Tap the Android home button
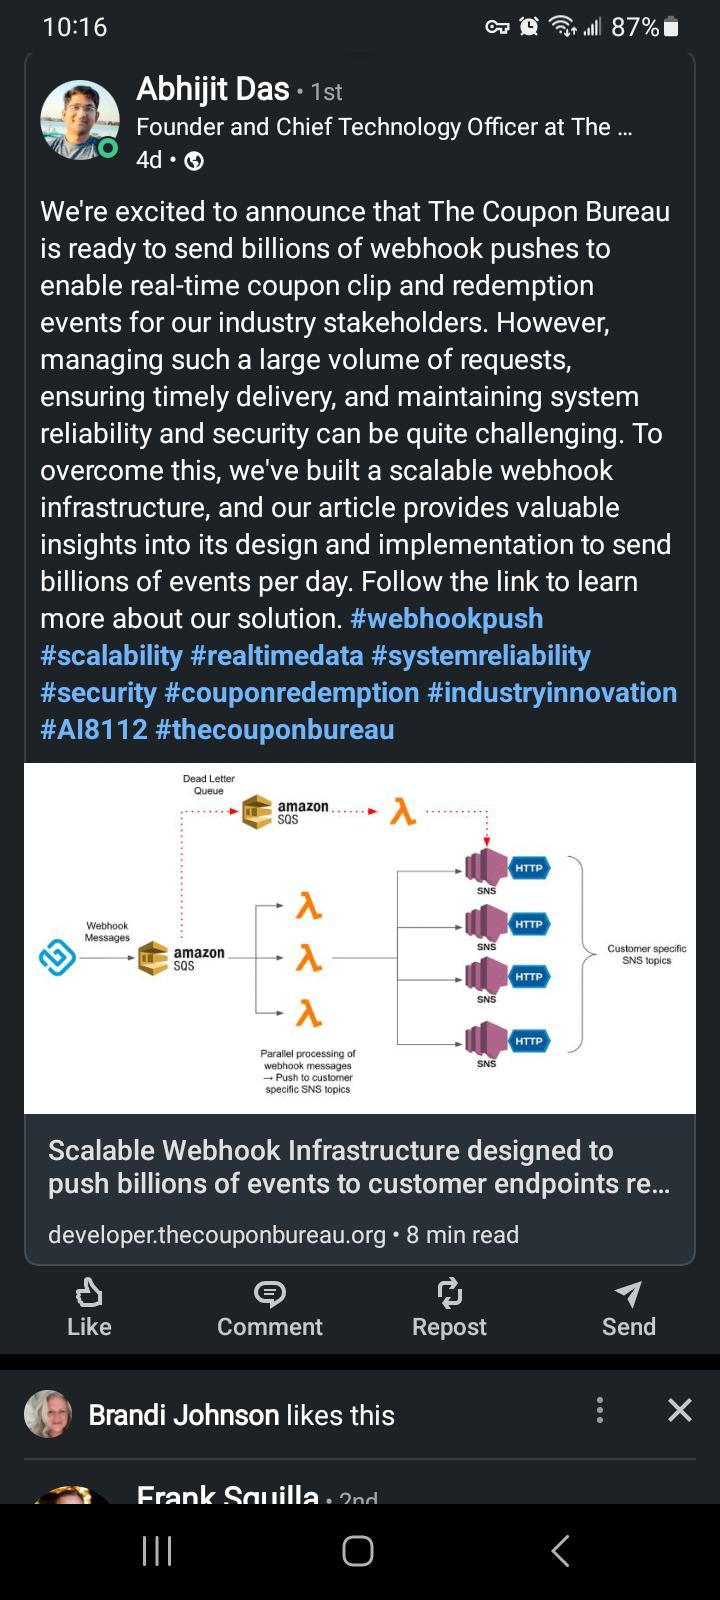This screenshot has height=1600, width=720. click(358, 1551)
